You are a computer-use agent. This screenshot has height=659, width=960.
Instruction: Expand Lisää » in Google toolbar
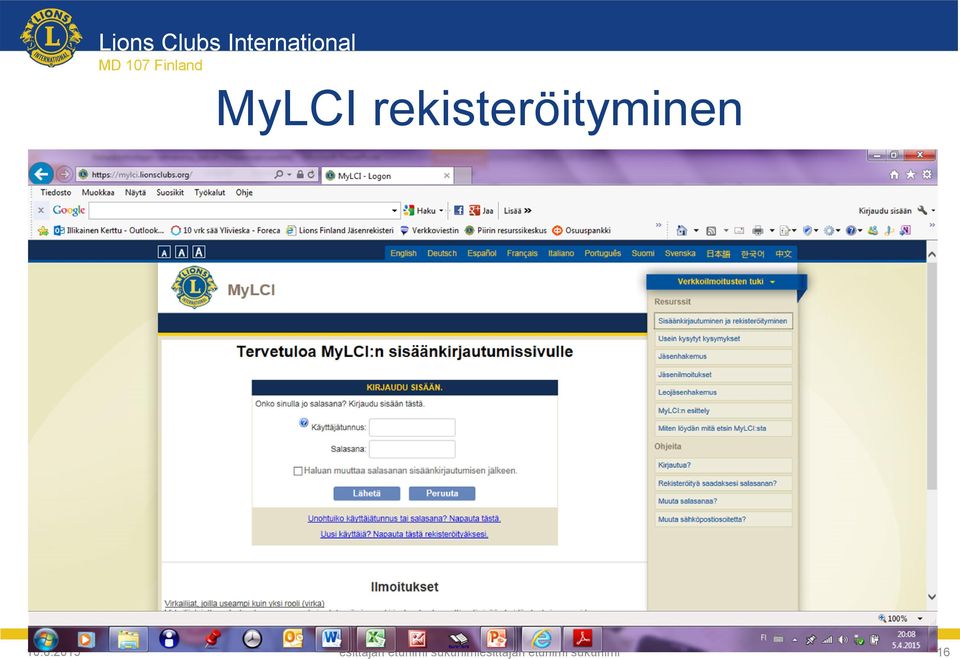(x=517, y=211)
